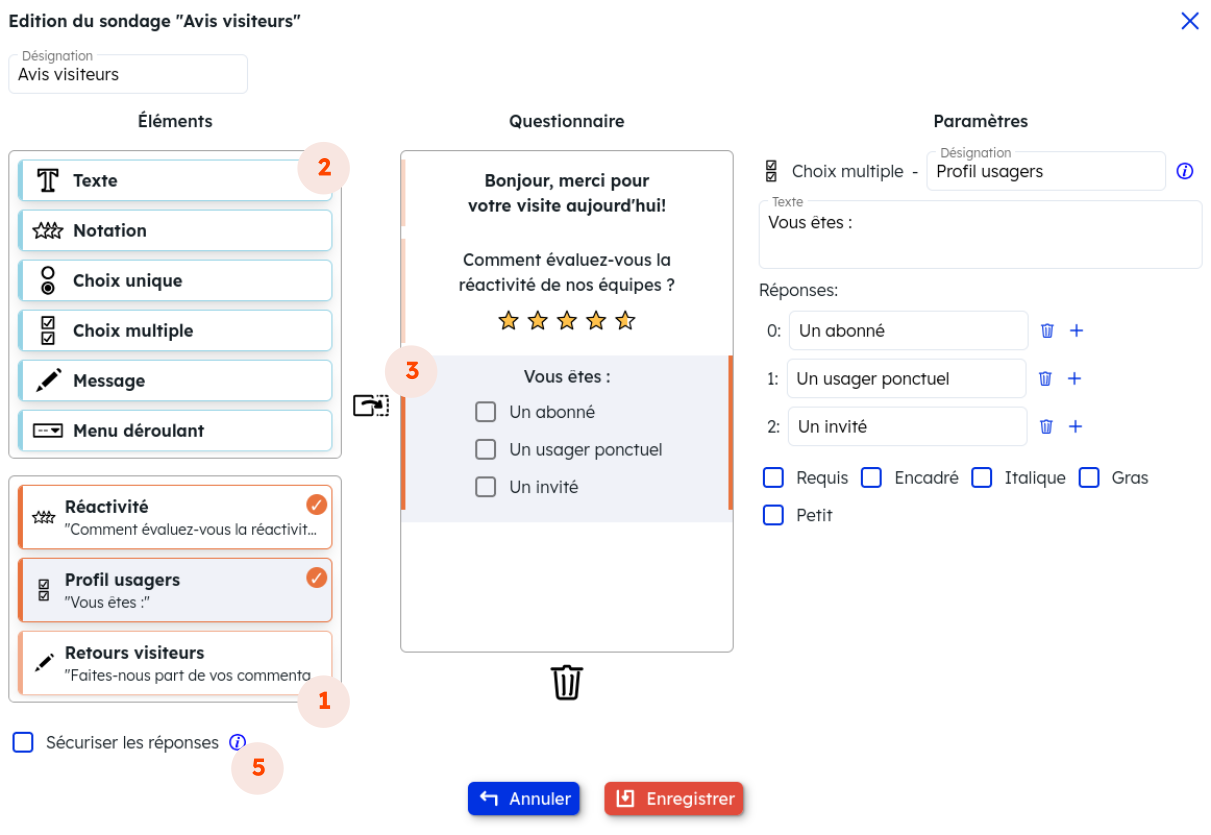Click the insert-element icon beside questionnaire
The height and width of the screenshot is (835, 1211).
370,405
